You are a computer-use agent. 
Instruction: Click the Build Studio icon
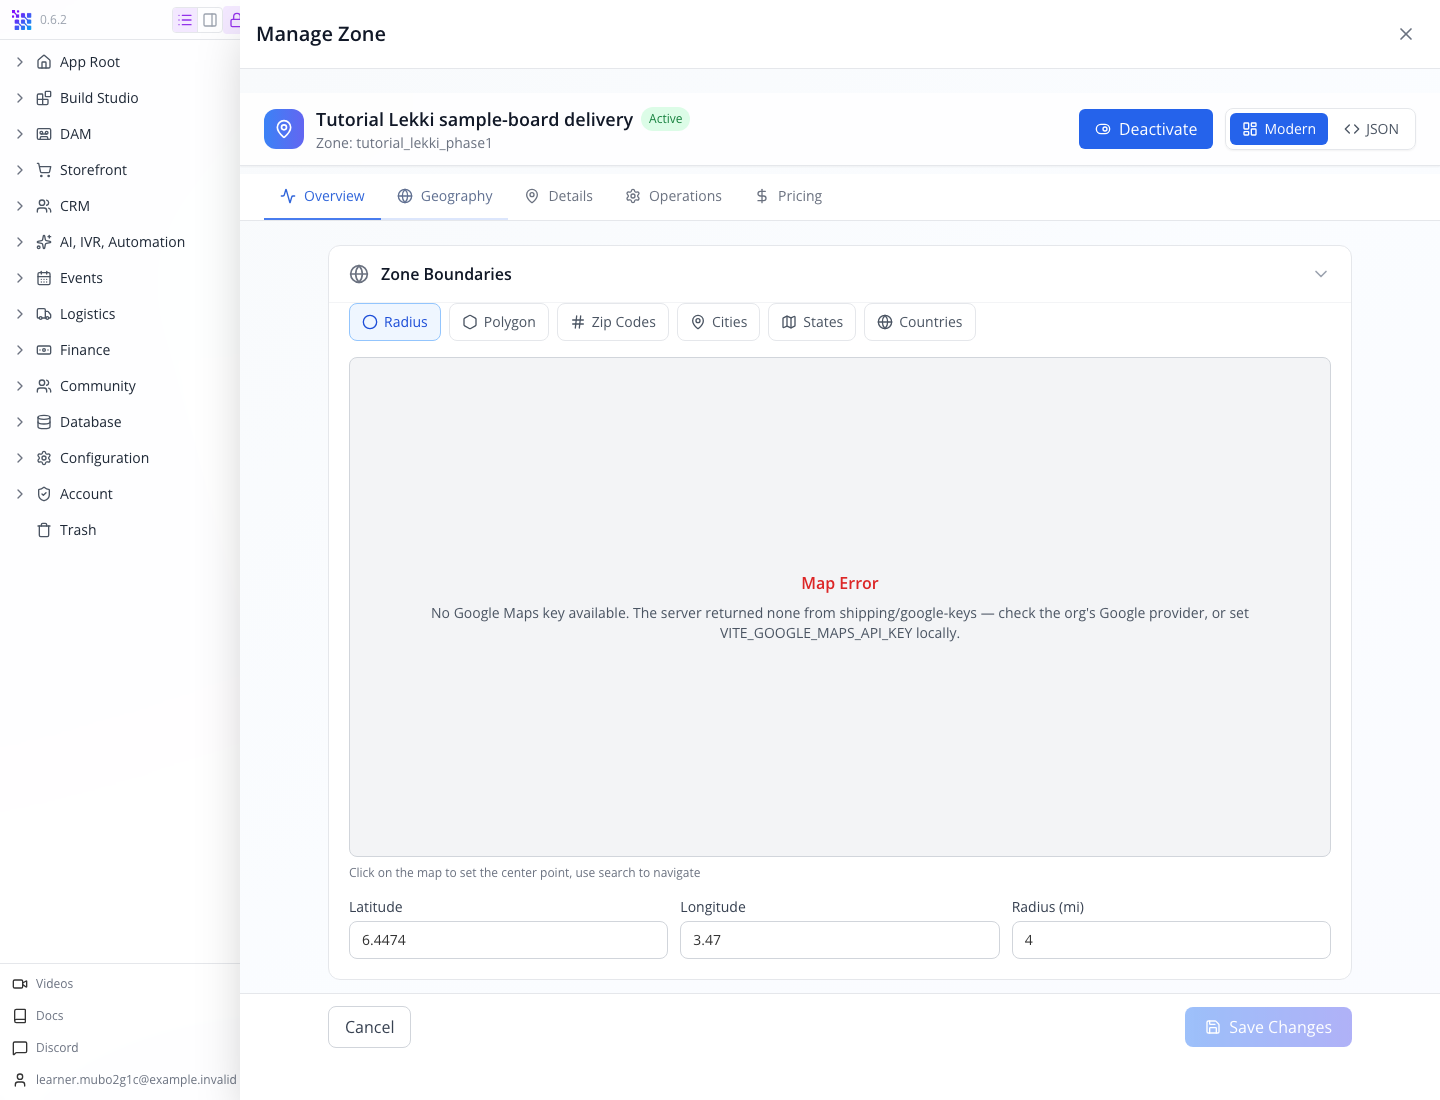pos(44,98)
